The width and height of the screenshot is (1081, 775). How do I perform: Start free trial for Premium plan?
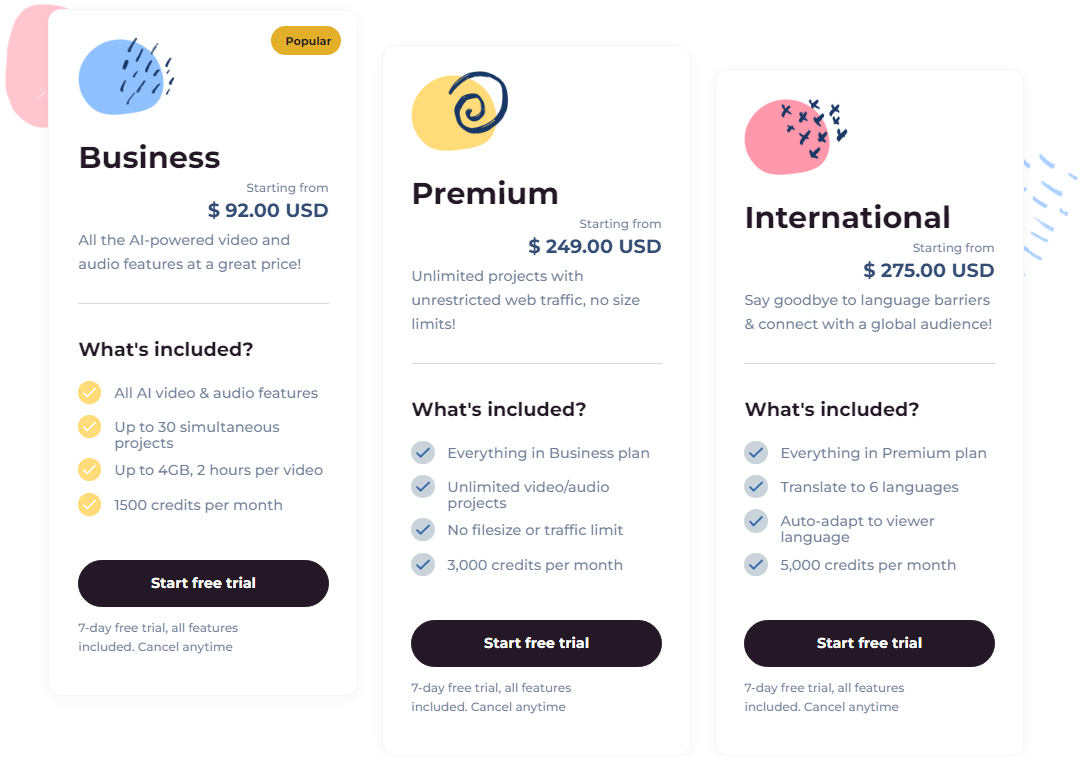coord(536,643)
